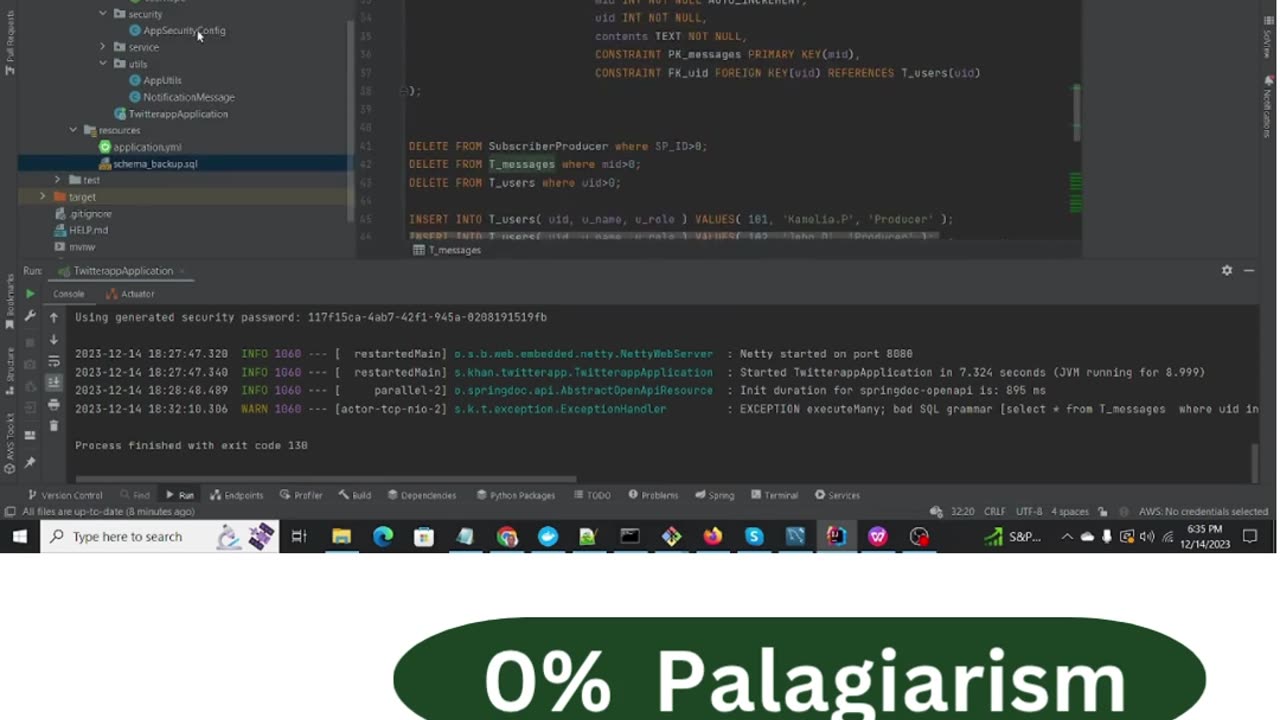Screen dimensions: 1280x720
Task: Open Skype from the Windows taskbar
Action: coord(754,537)
